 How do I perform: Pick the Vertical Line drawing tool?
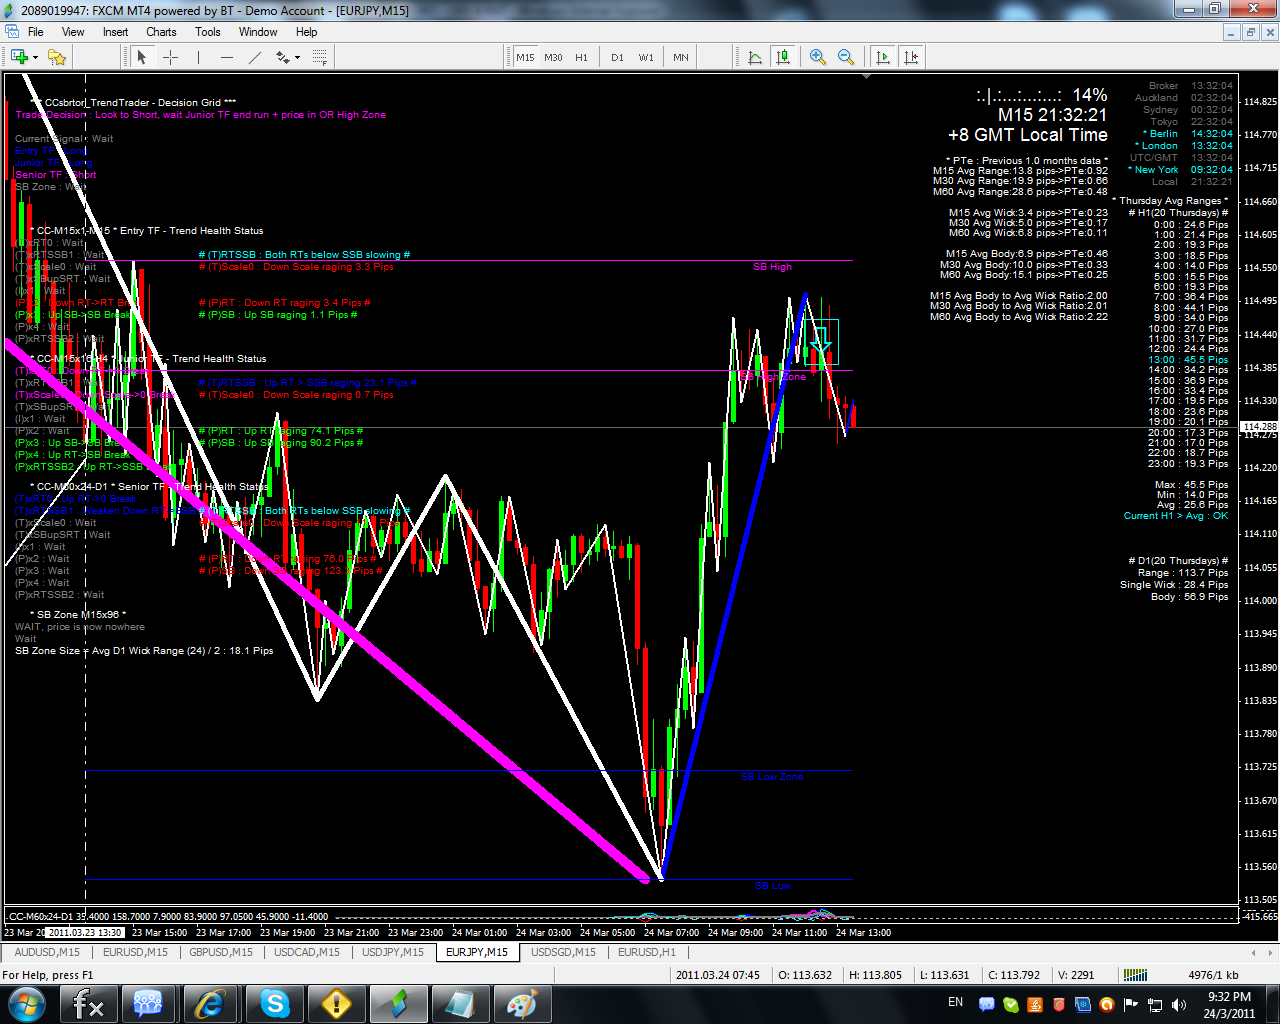(x=197, y=57)
